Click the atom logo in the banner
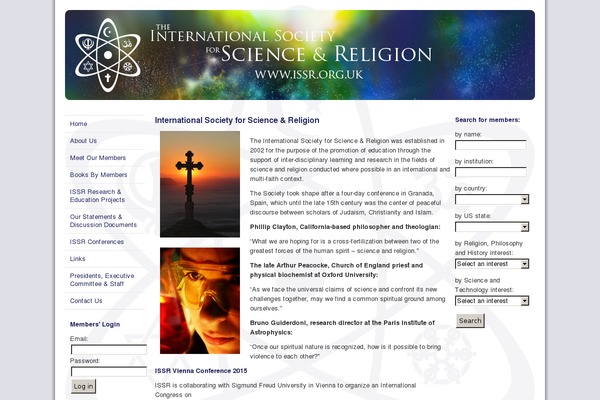 pyautogui.click(x=108, y=55)
